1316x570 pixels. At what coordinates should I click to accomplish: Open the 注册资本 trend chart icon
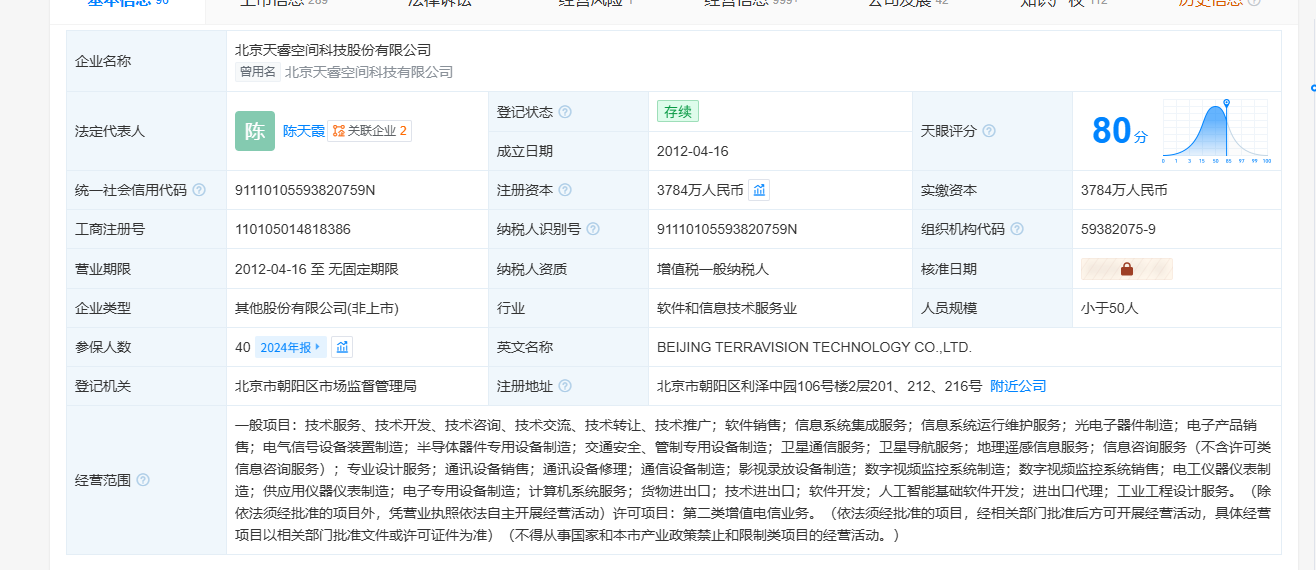(759, 190)
